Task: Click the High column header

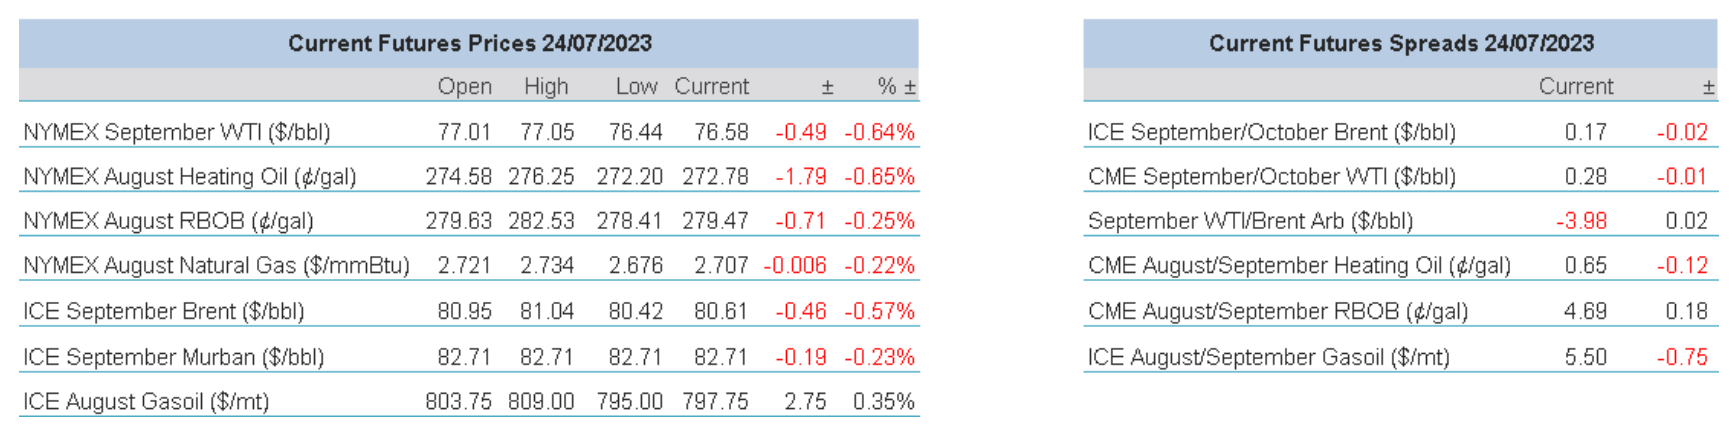Action: (546, 87)
